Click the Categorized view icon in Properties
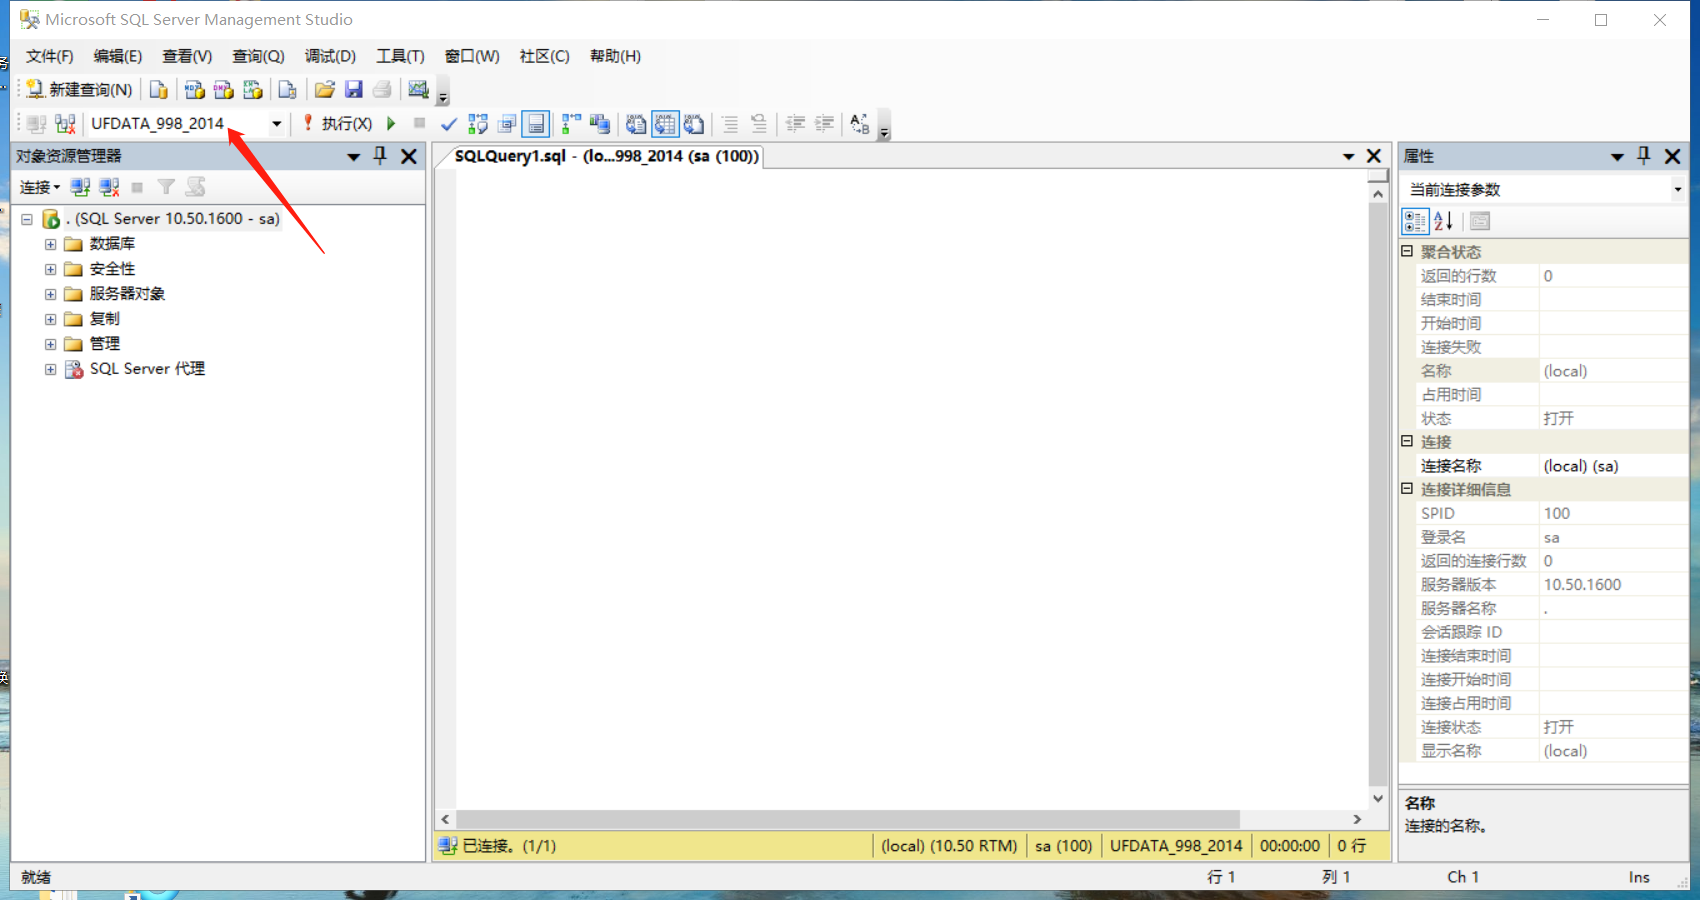The image size is (1700, 900). (1415, 221)
